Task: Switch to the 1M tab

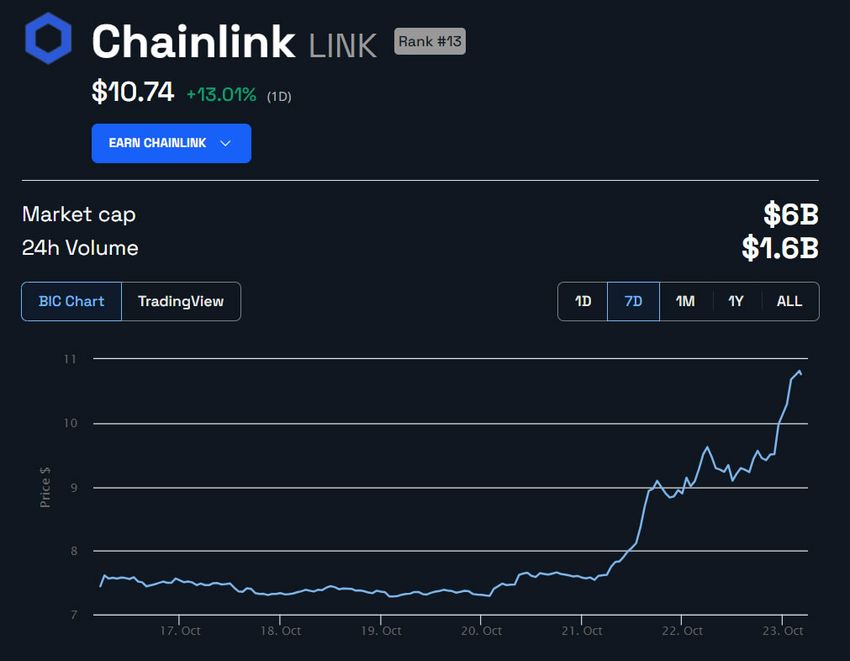Action: pos(685,301)
